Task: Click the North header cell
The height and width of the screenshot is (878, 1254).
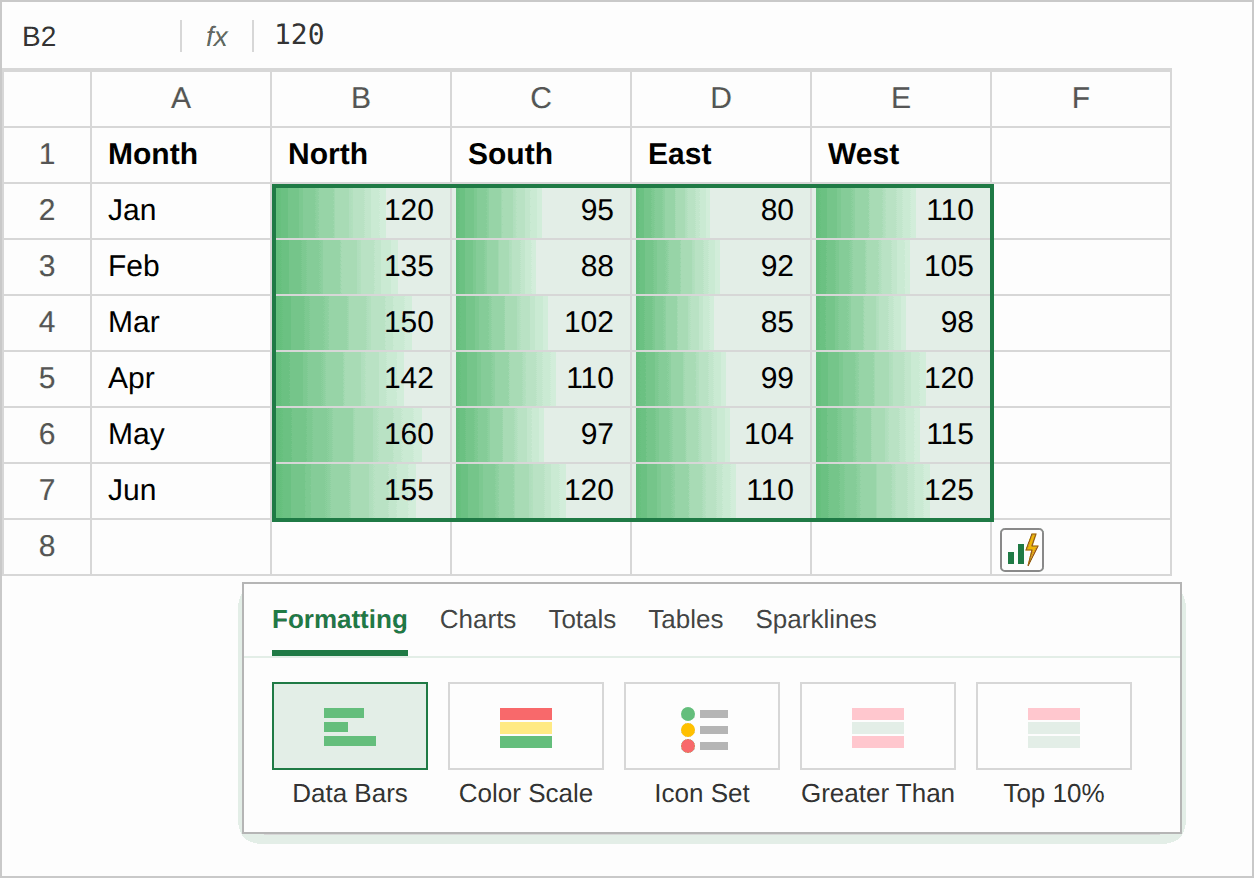Action: [x=361, y=154]
